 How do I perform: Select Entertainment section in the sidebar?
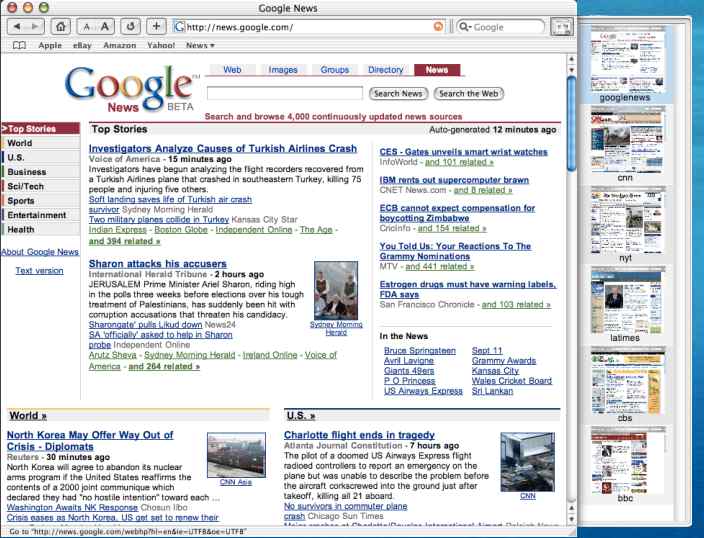click(x=40, y=215)
